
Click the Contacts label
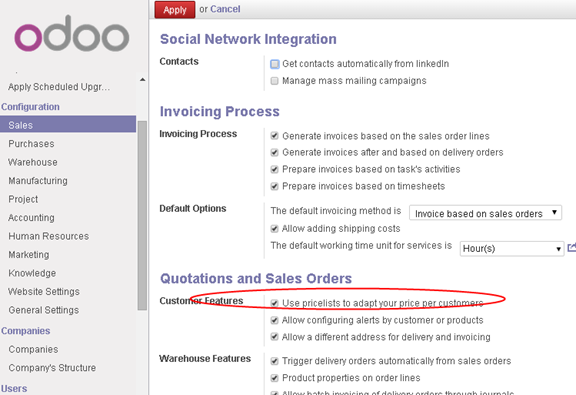[179, 61]
